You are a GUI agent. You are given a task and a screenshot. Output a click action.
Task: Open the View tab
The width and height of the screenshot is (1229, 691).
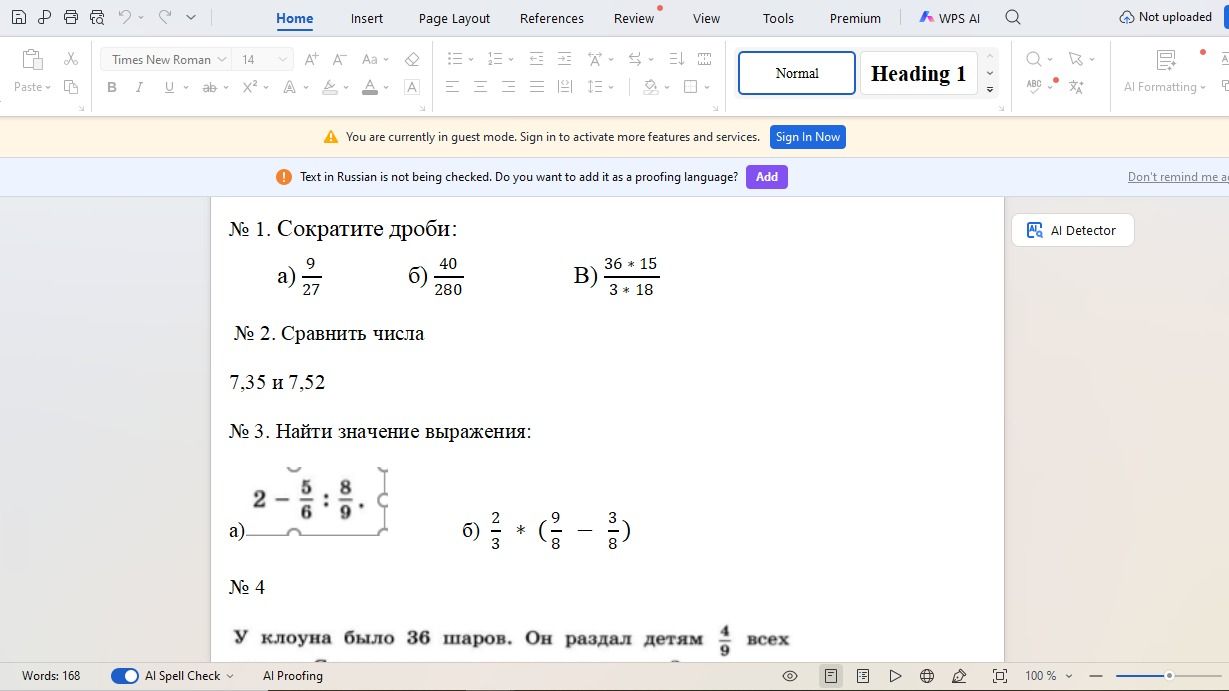coord(706,18)
